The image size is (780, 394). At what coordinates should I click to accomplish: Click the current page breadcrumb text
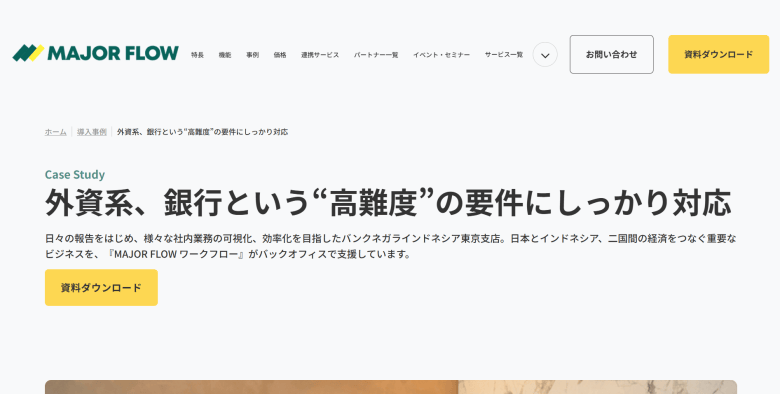202,132
